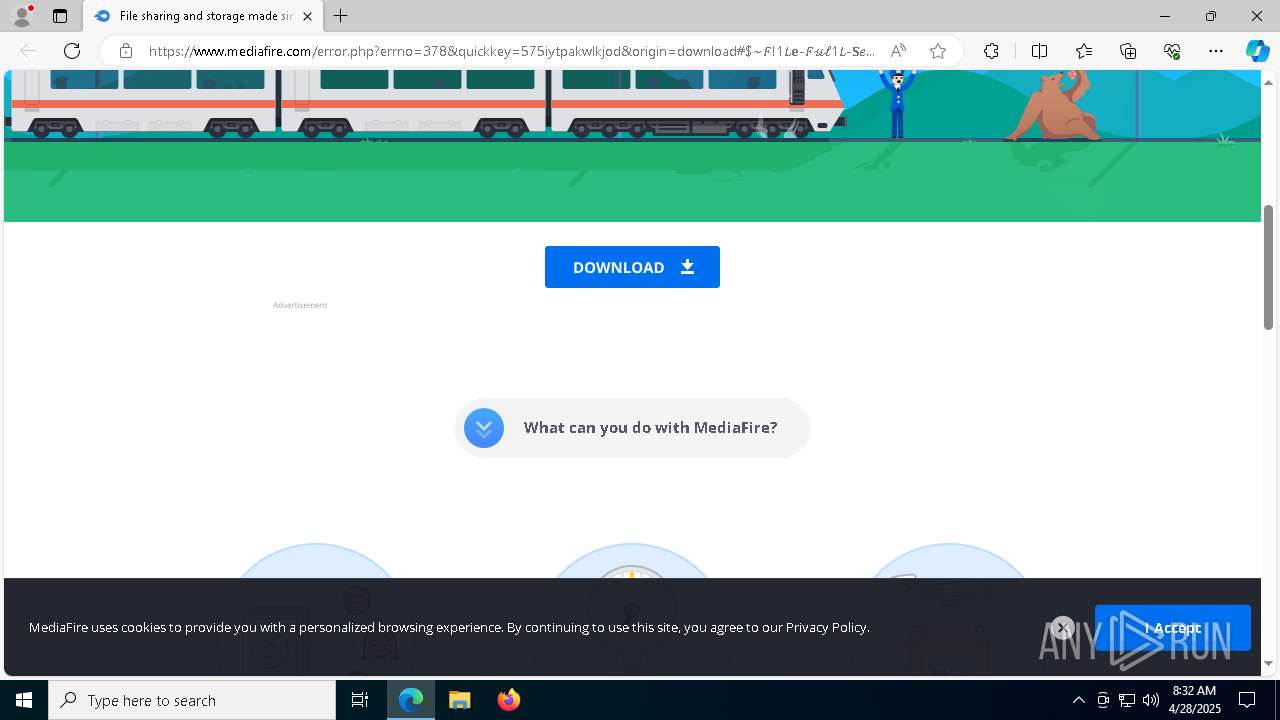The height and width of the screenshot is (720, 1280).
Task: Open the clock and calendar flyout
Action: click(x=1196, y=700)
